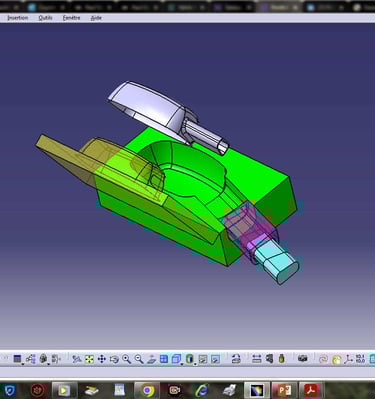375x399 pixels.
Task: Click the Swap Visible Space icon
Action: (215, 359)
